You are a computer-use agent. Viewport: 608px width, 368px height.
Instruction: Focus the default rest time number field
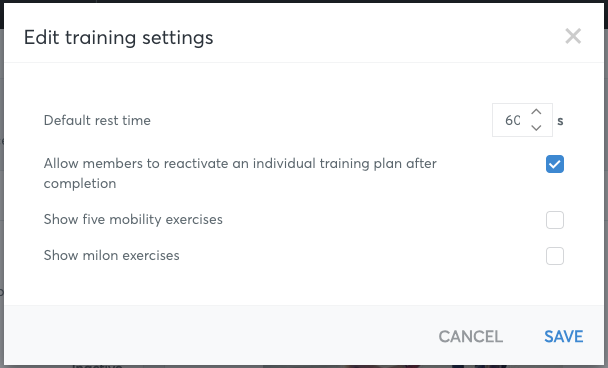coord(522,120)
